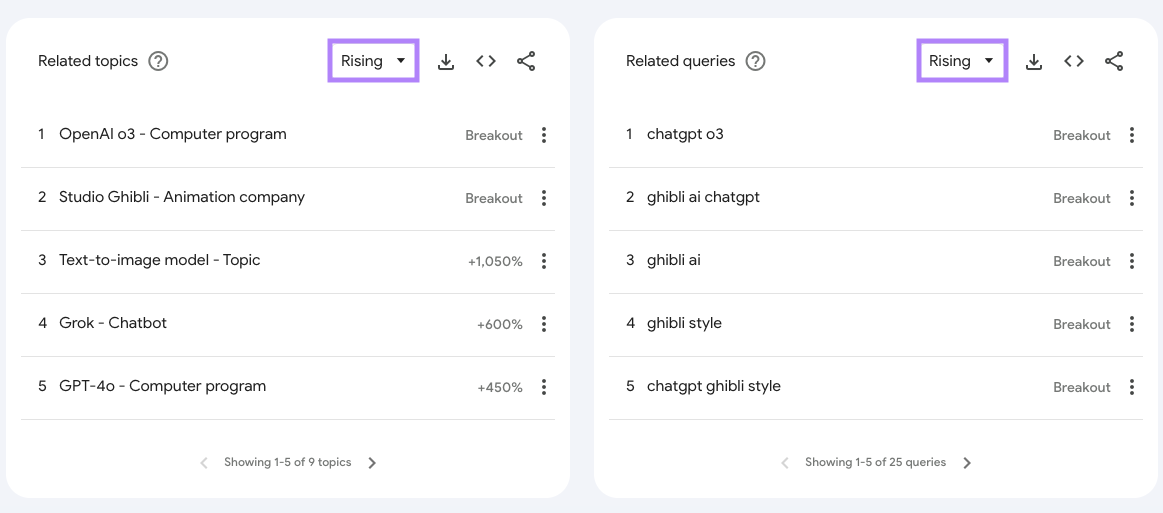The height and width of the screenshot is (513, 1163).
Task: Open help tooltip for Related topics
Action: (x=158, y=61)
